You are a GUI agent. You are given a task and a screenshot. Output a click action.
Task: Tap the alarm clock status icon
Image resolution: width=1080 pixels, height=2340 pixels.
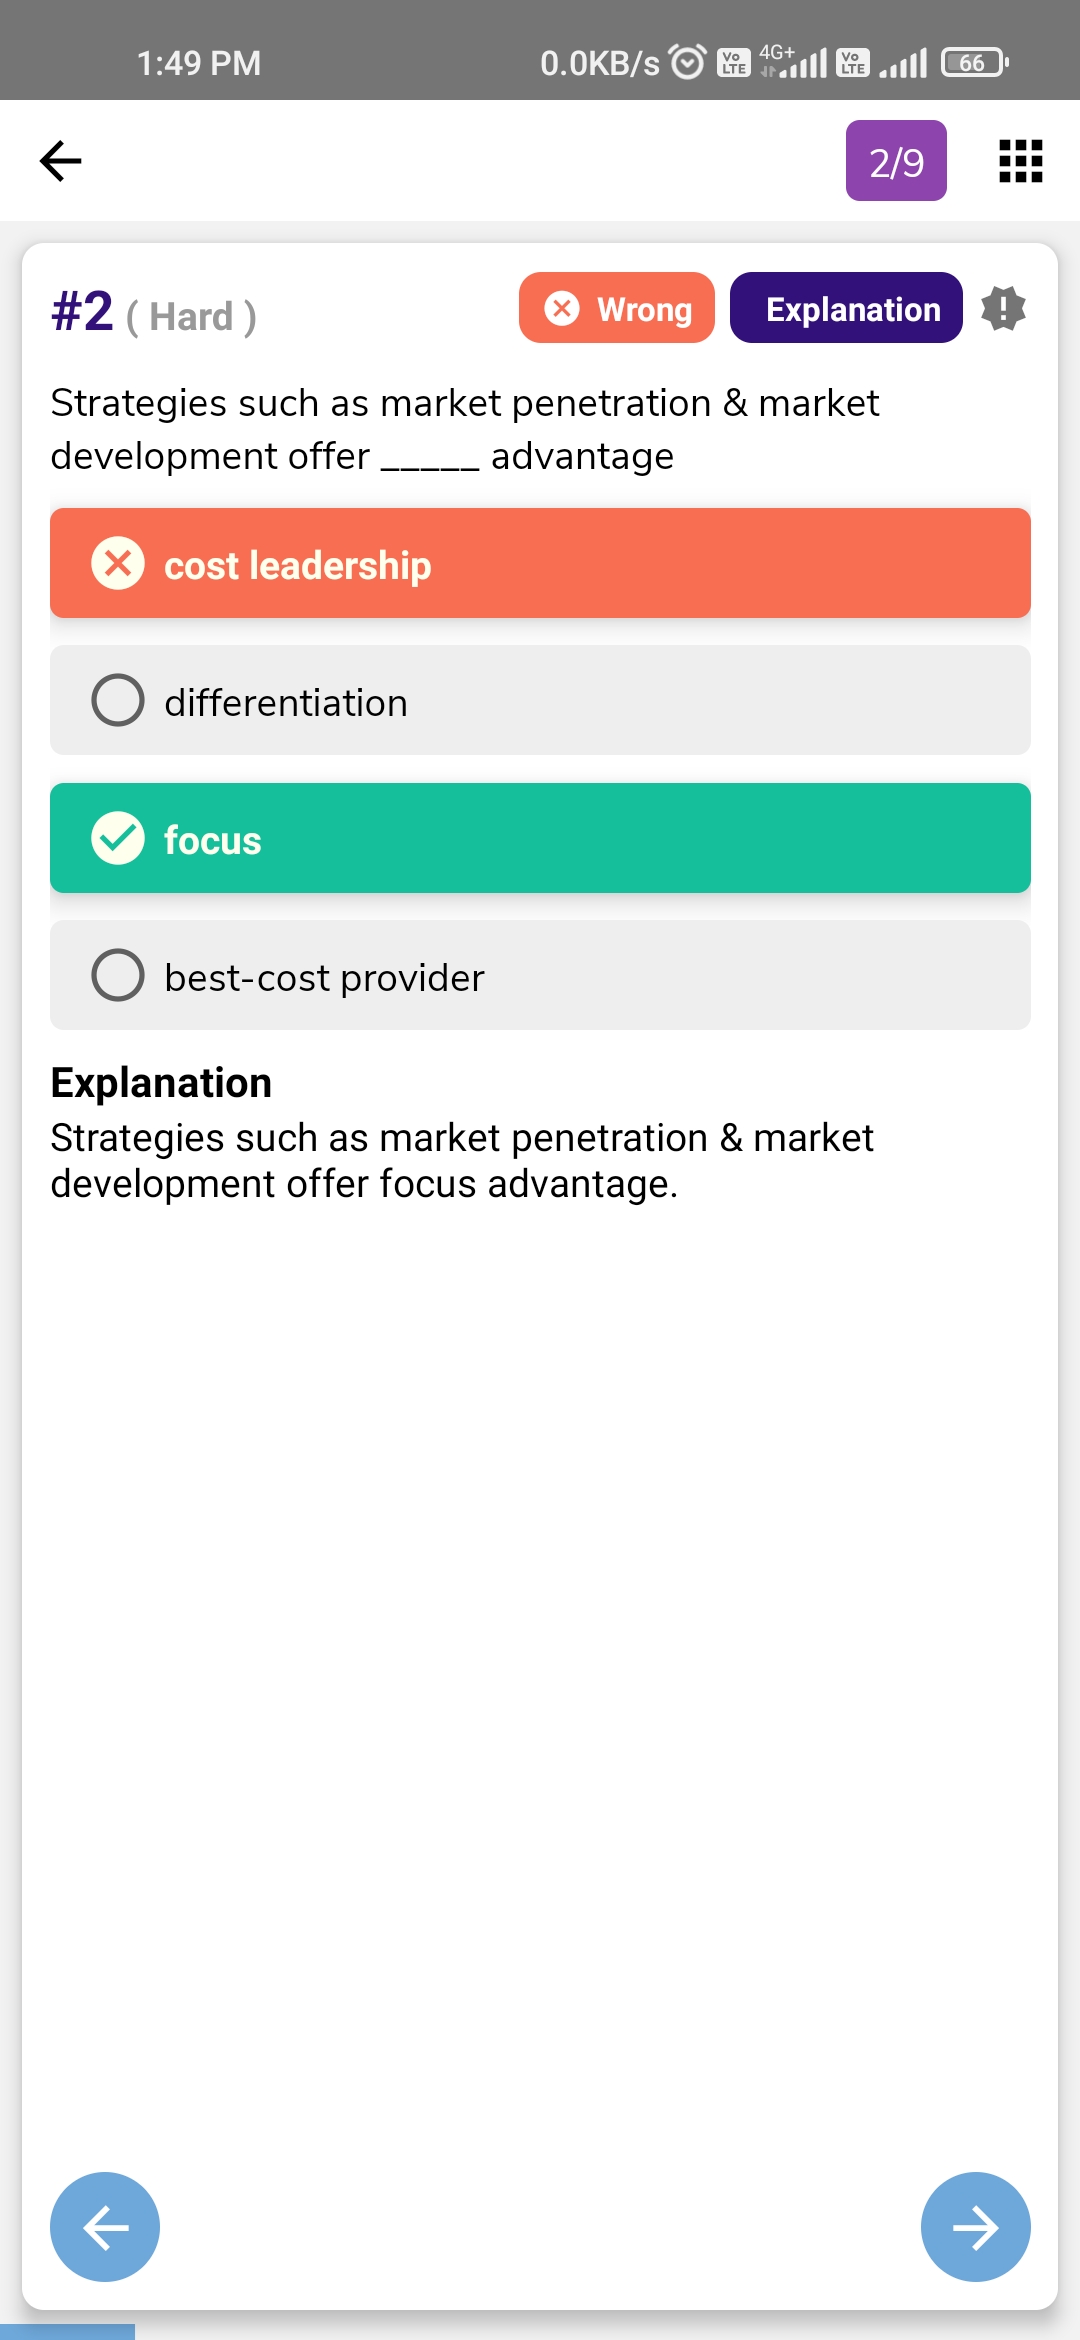[x=687, y=62]
